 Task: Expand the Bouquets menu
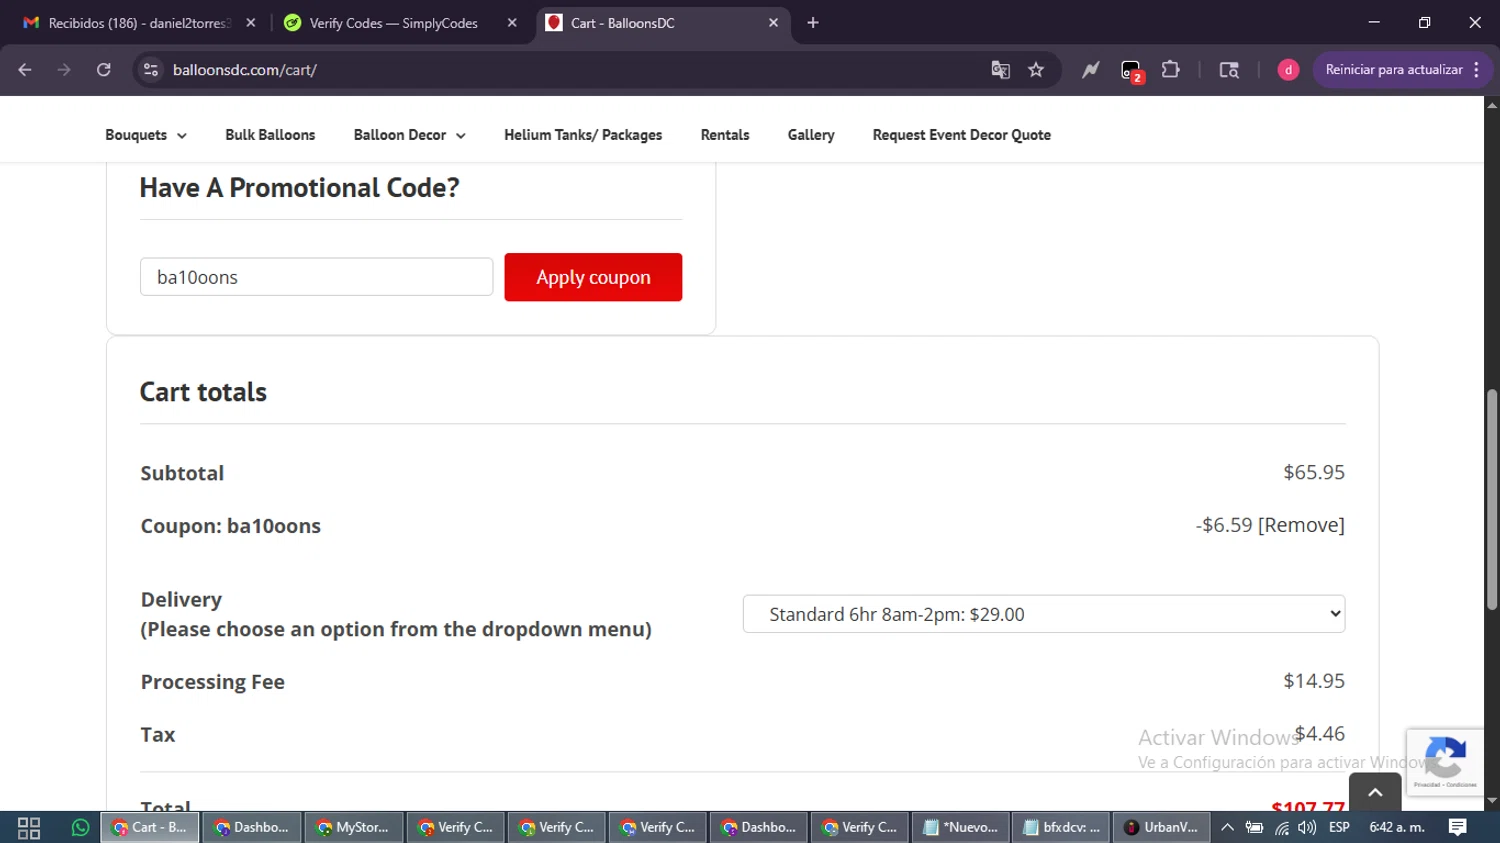click(146, 135)
